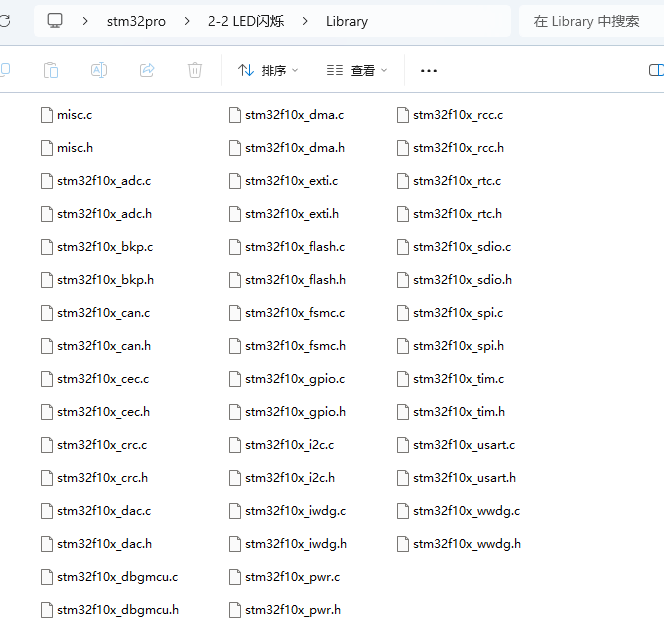
Task: Click the 在 Library 中搜索 search box
Action: point(591,21)
